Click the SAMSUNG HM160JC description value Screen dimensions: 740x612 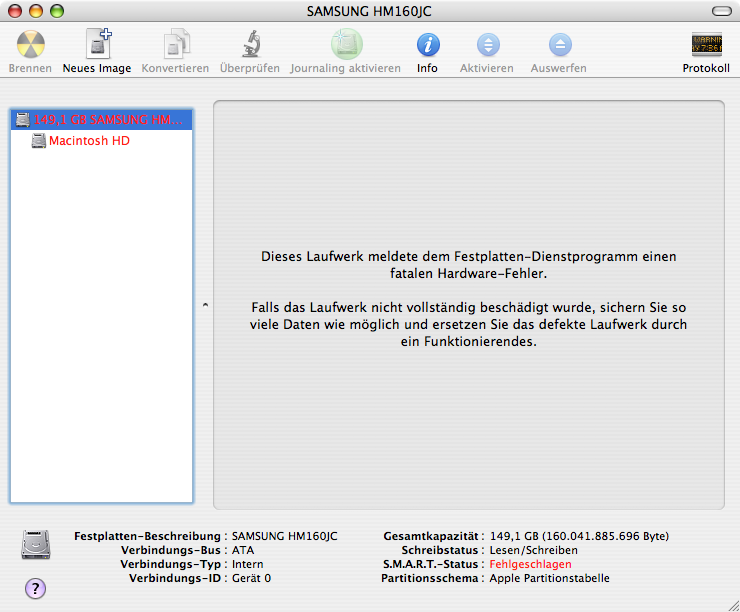click(x=285, y=536)
